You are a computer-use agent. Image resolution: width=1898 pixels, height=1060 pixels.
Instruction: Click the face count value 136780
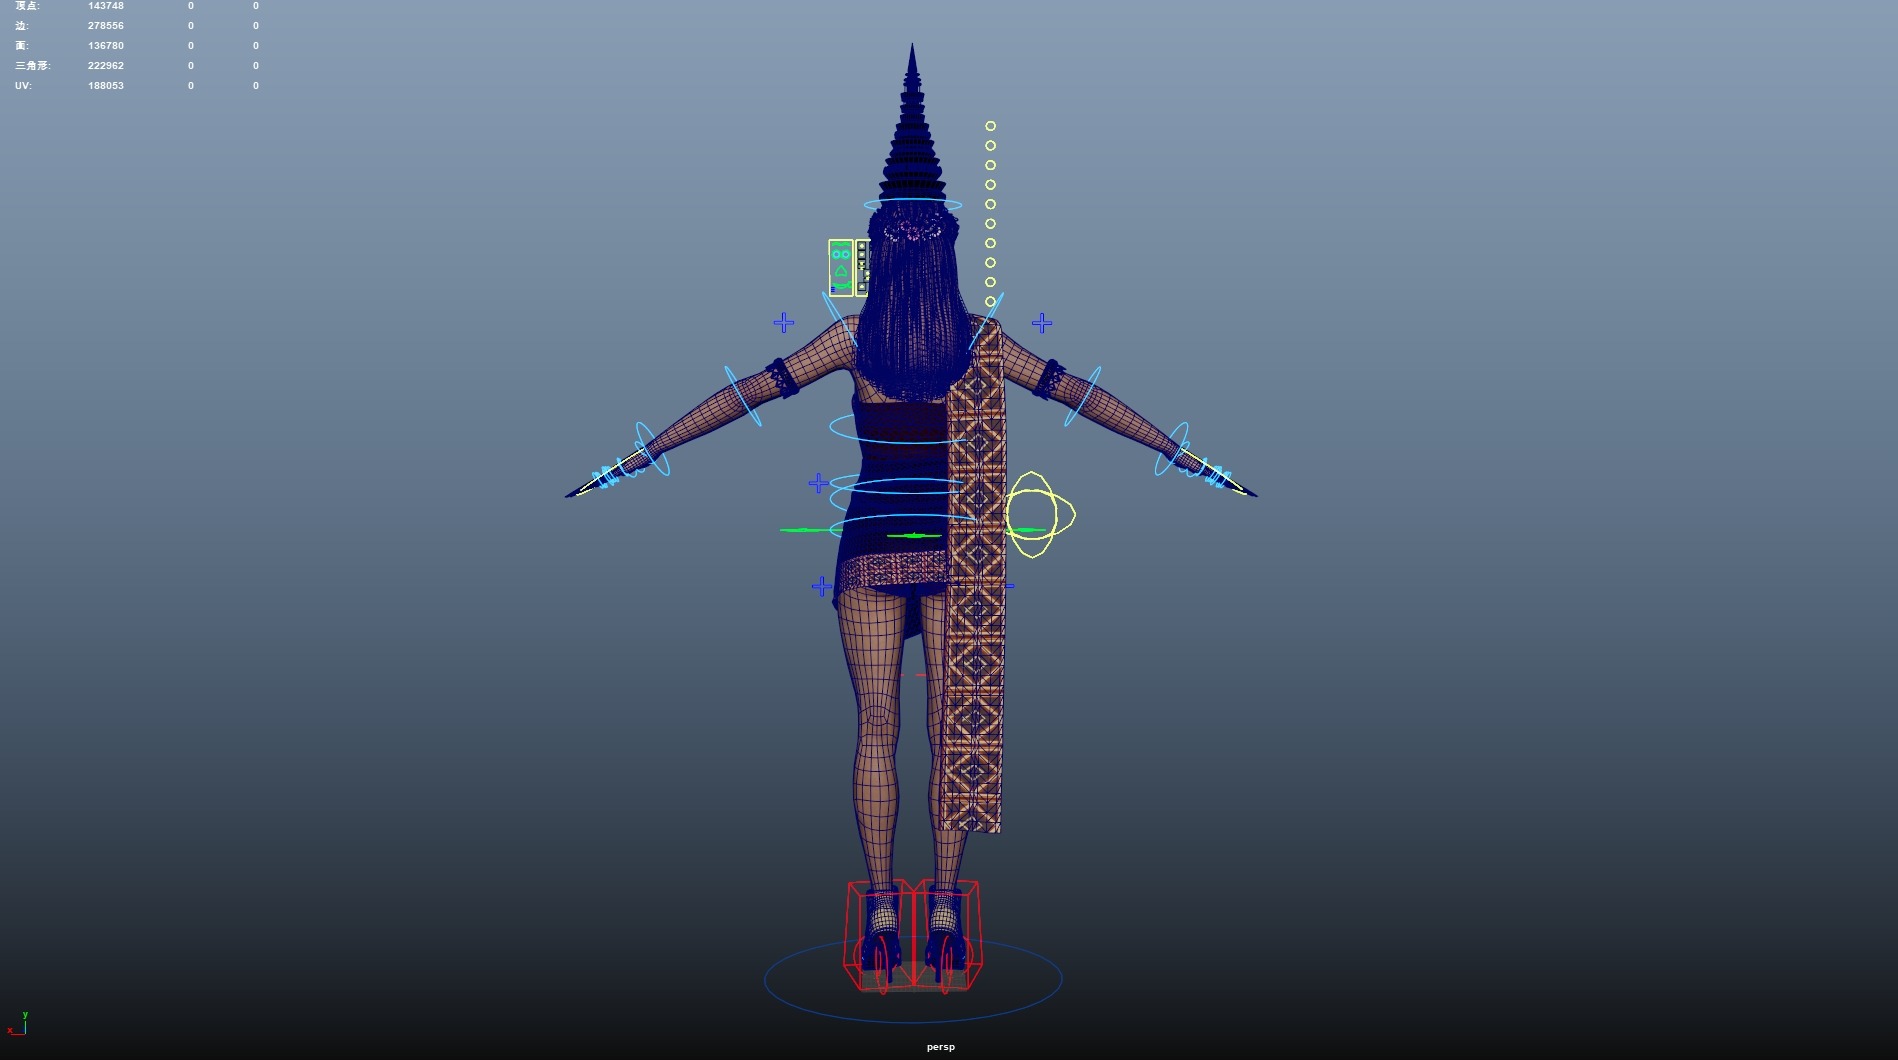[x=106, y=46]
